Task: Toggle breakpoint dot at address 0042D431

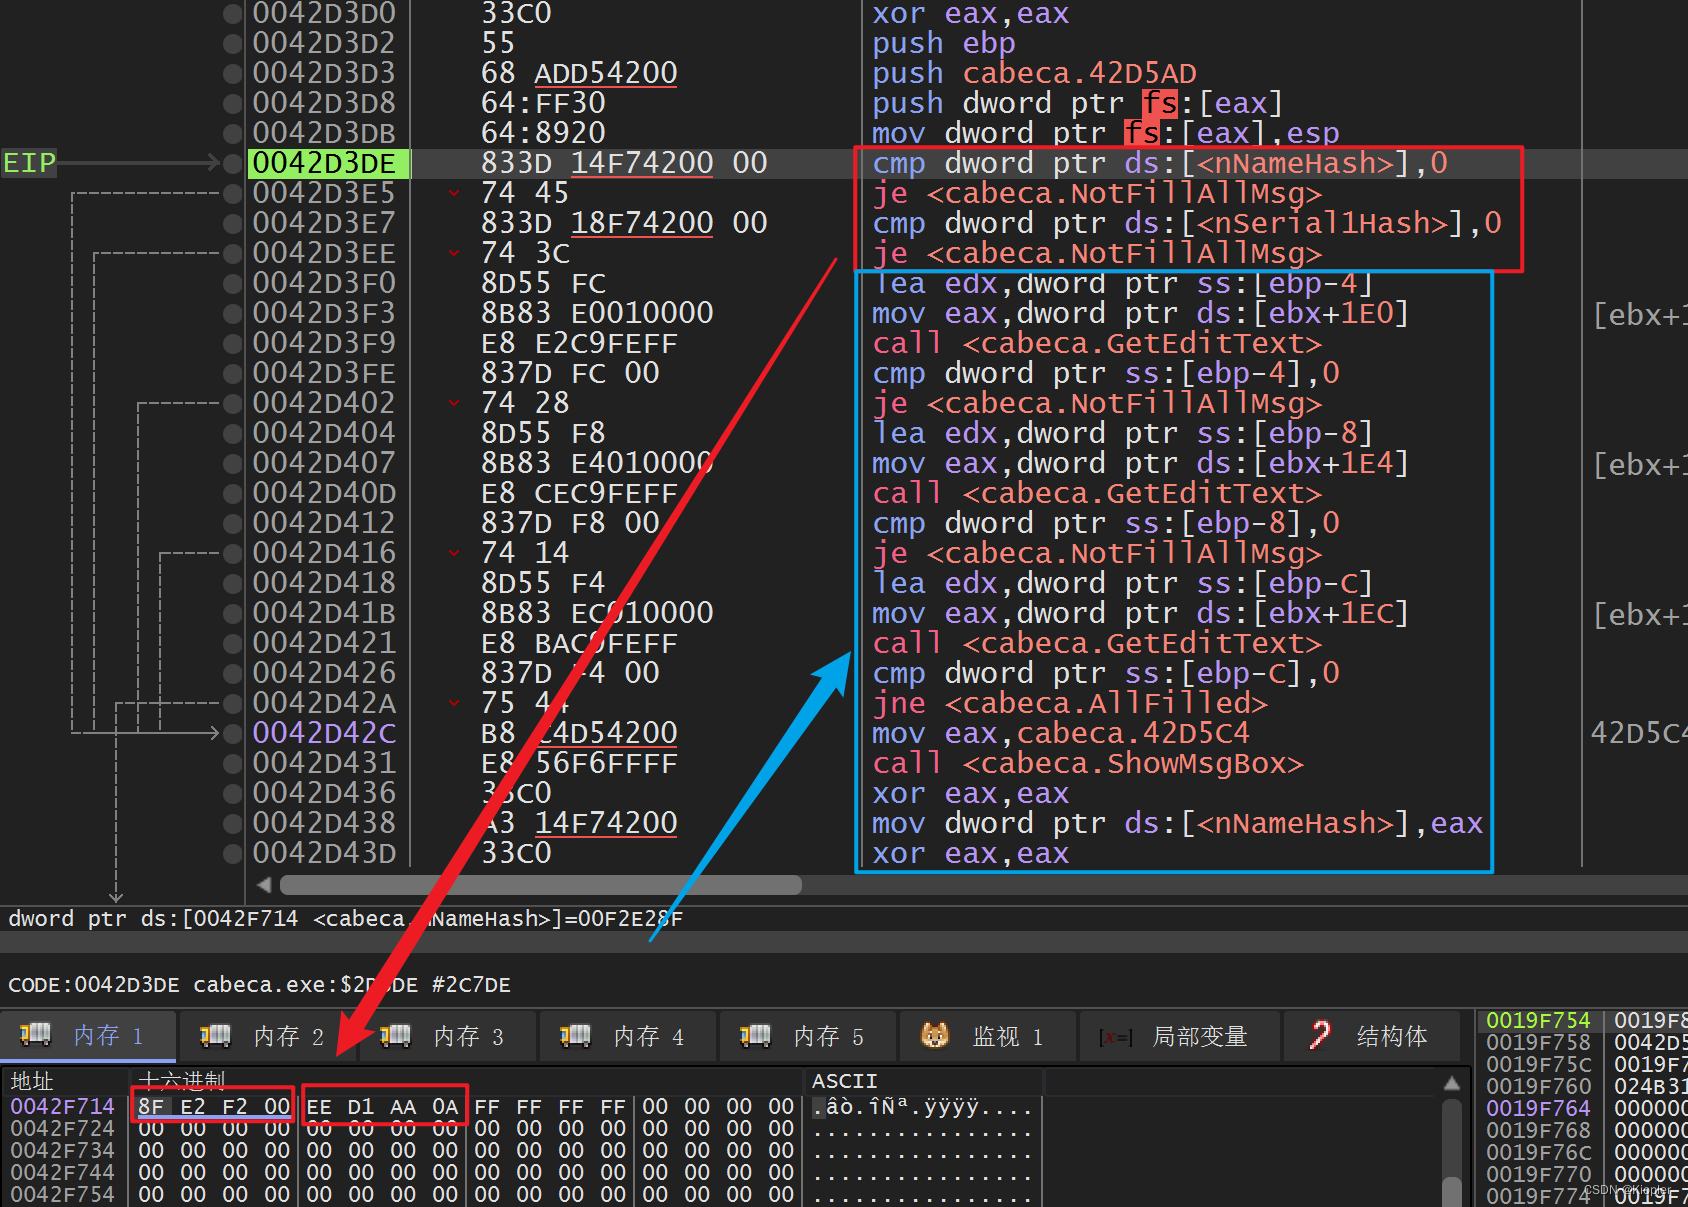Action: coord(233,764)
